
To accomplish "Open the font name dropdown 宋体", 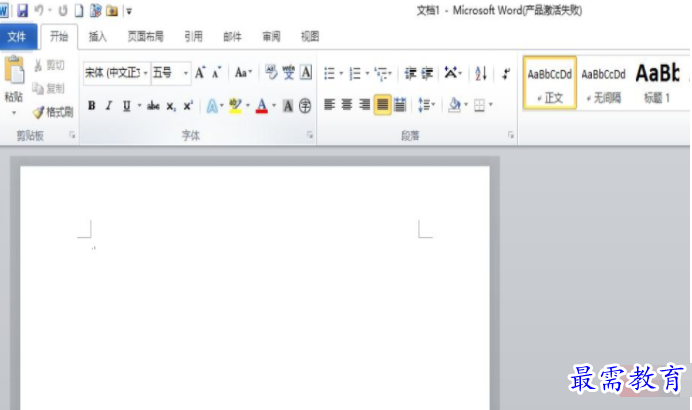I will pyautogui.click(x=145, y=73).
